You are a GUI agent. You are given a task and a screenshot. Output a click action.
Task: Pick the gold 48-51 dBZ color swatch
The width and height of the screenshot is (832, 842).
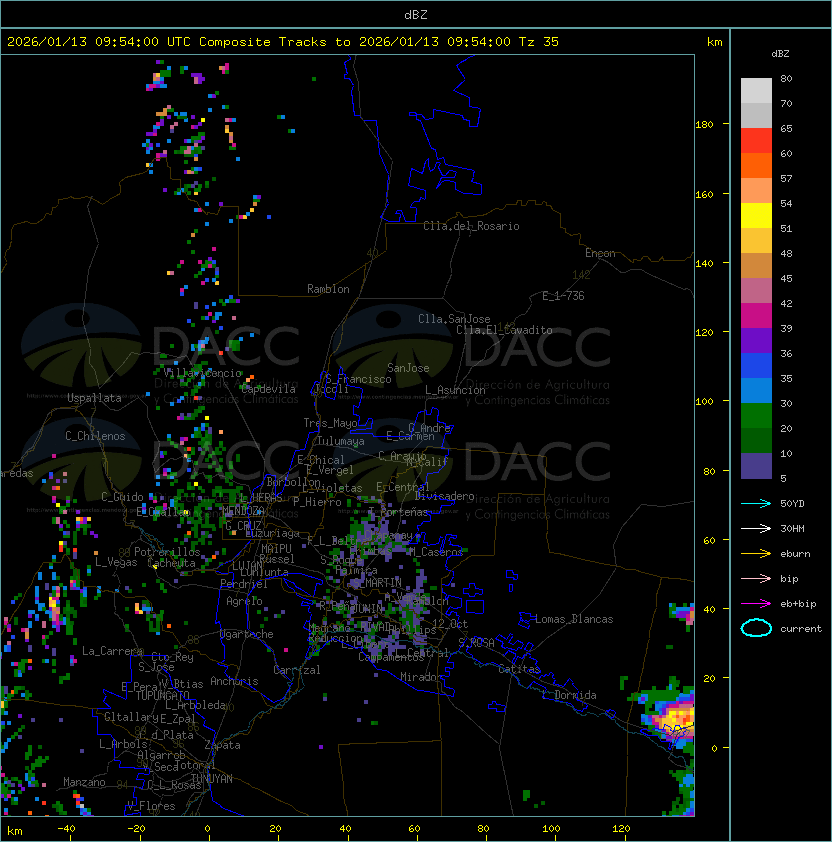[756, 241]
